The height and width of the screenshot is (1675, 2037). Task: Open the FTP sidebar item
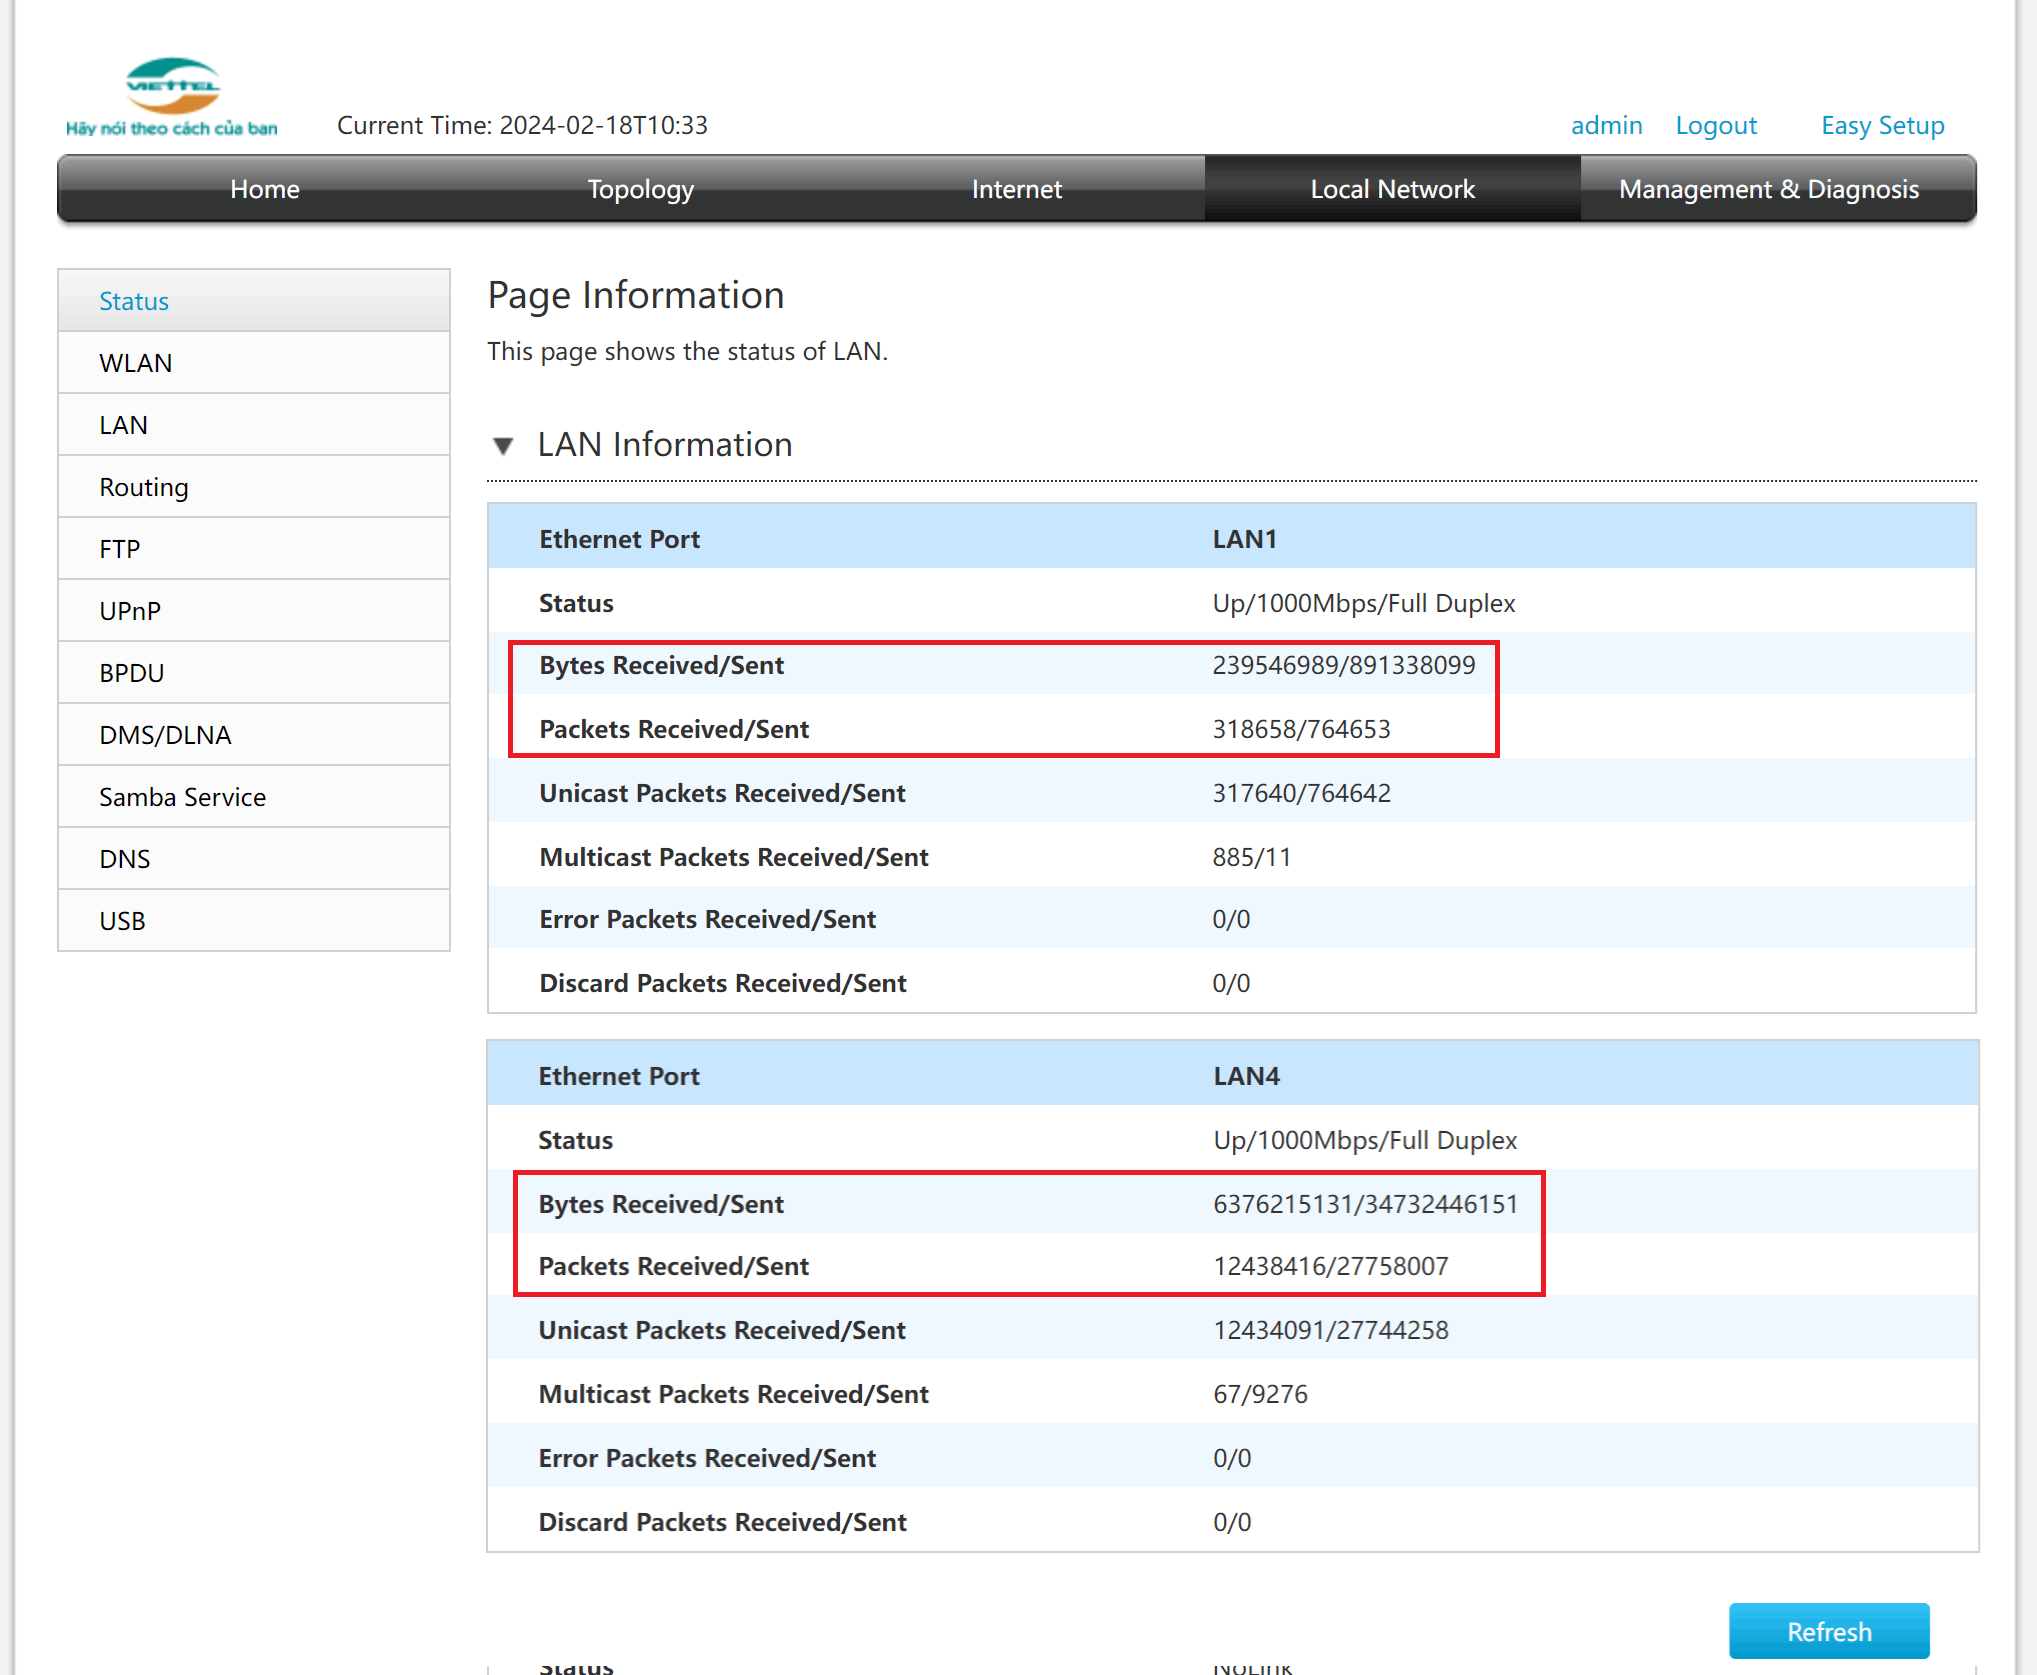coord(254,549)
